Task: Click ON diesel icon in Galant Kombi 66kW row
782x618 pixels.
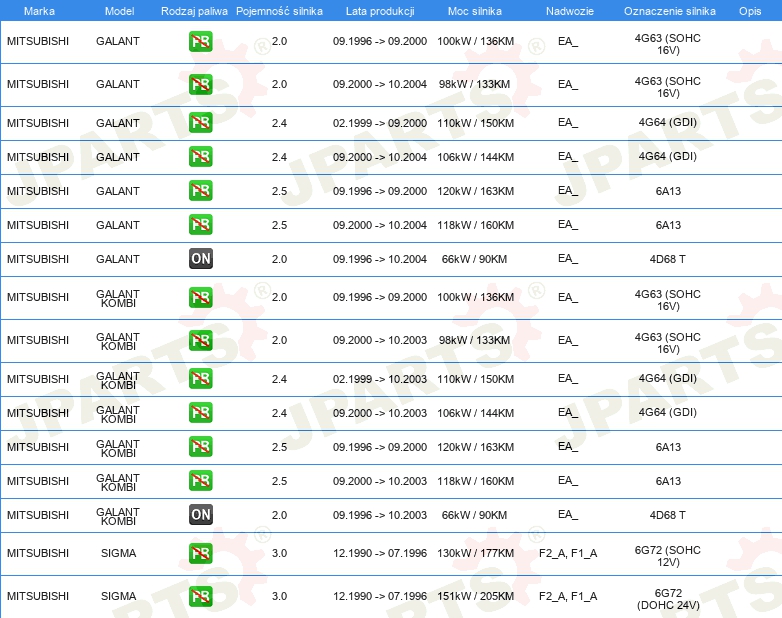Action: click(200, 515)
